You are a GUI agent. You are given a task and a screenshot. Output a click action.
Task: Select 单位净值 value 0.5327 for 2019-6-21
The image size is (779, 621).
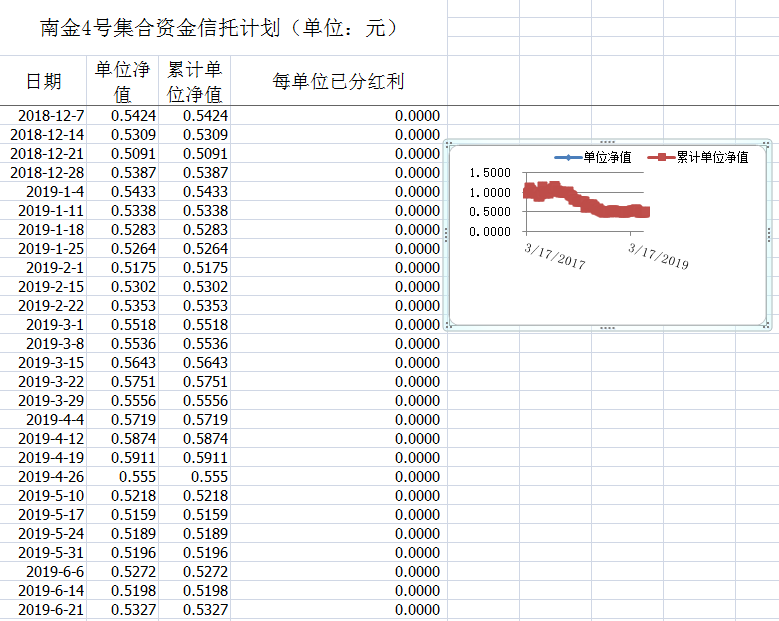[x=123, y=610]
